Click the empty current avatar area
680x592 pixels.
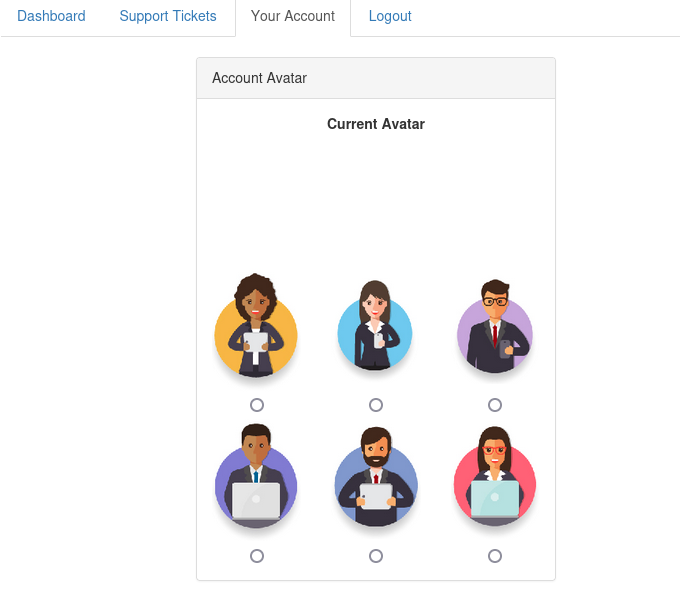376,200
